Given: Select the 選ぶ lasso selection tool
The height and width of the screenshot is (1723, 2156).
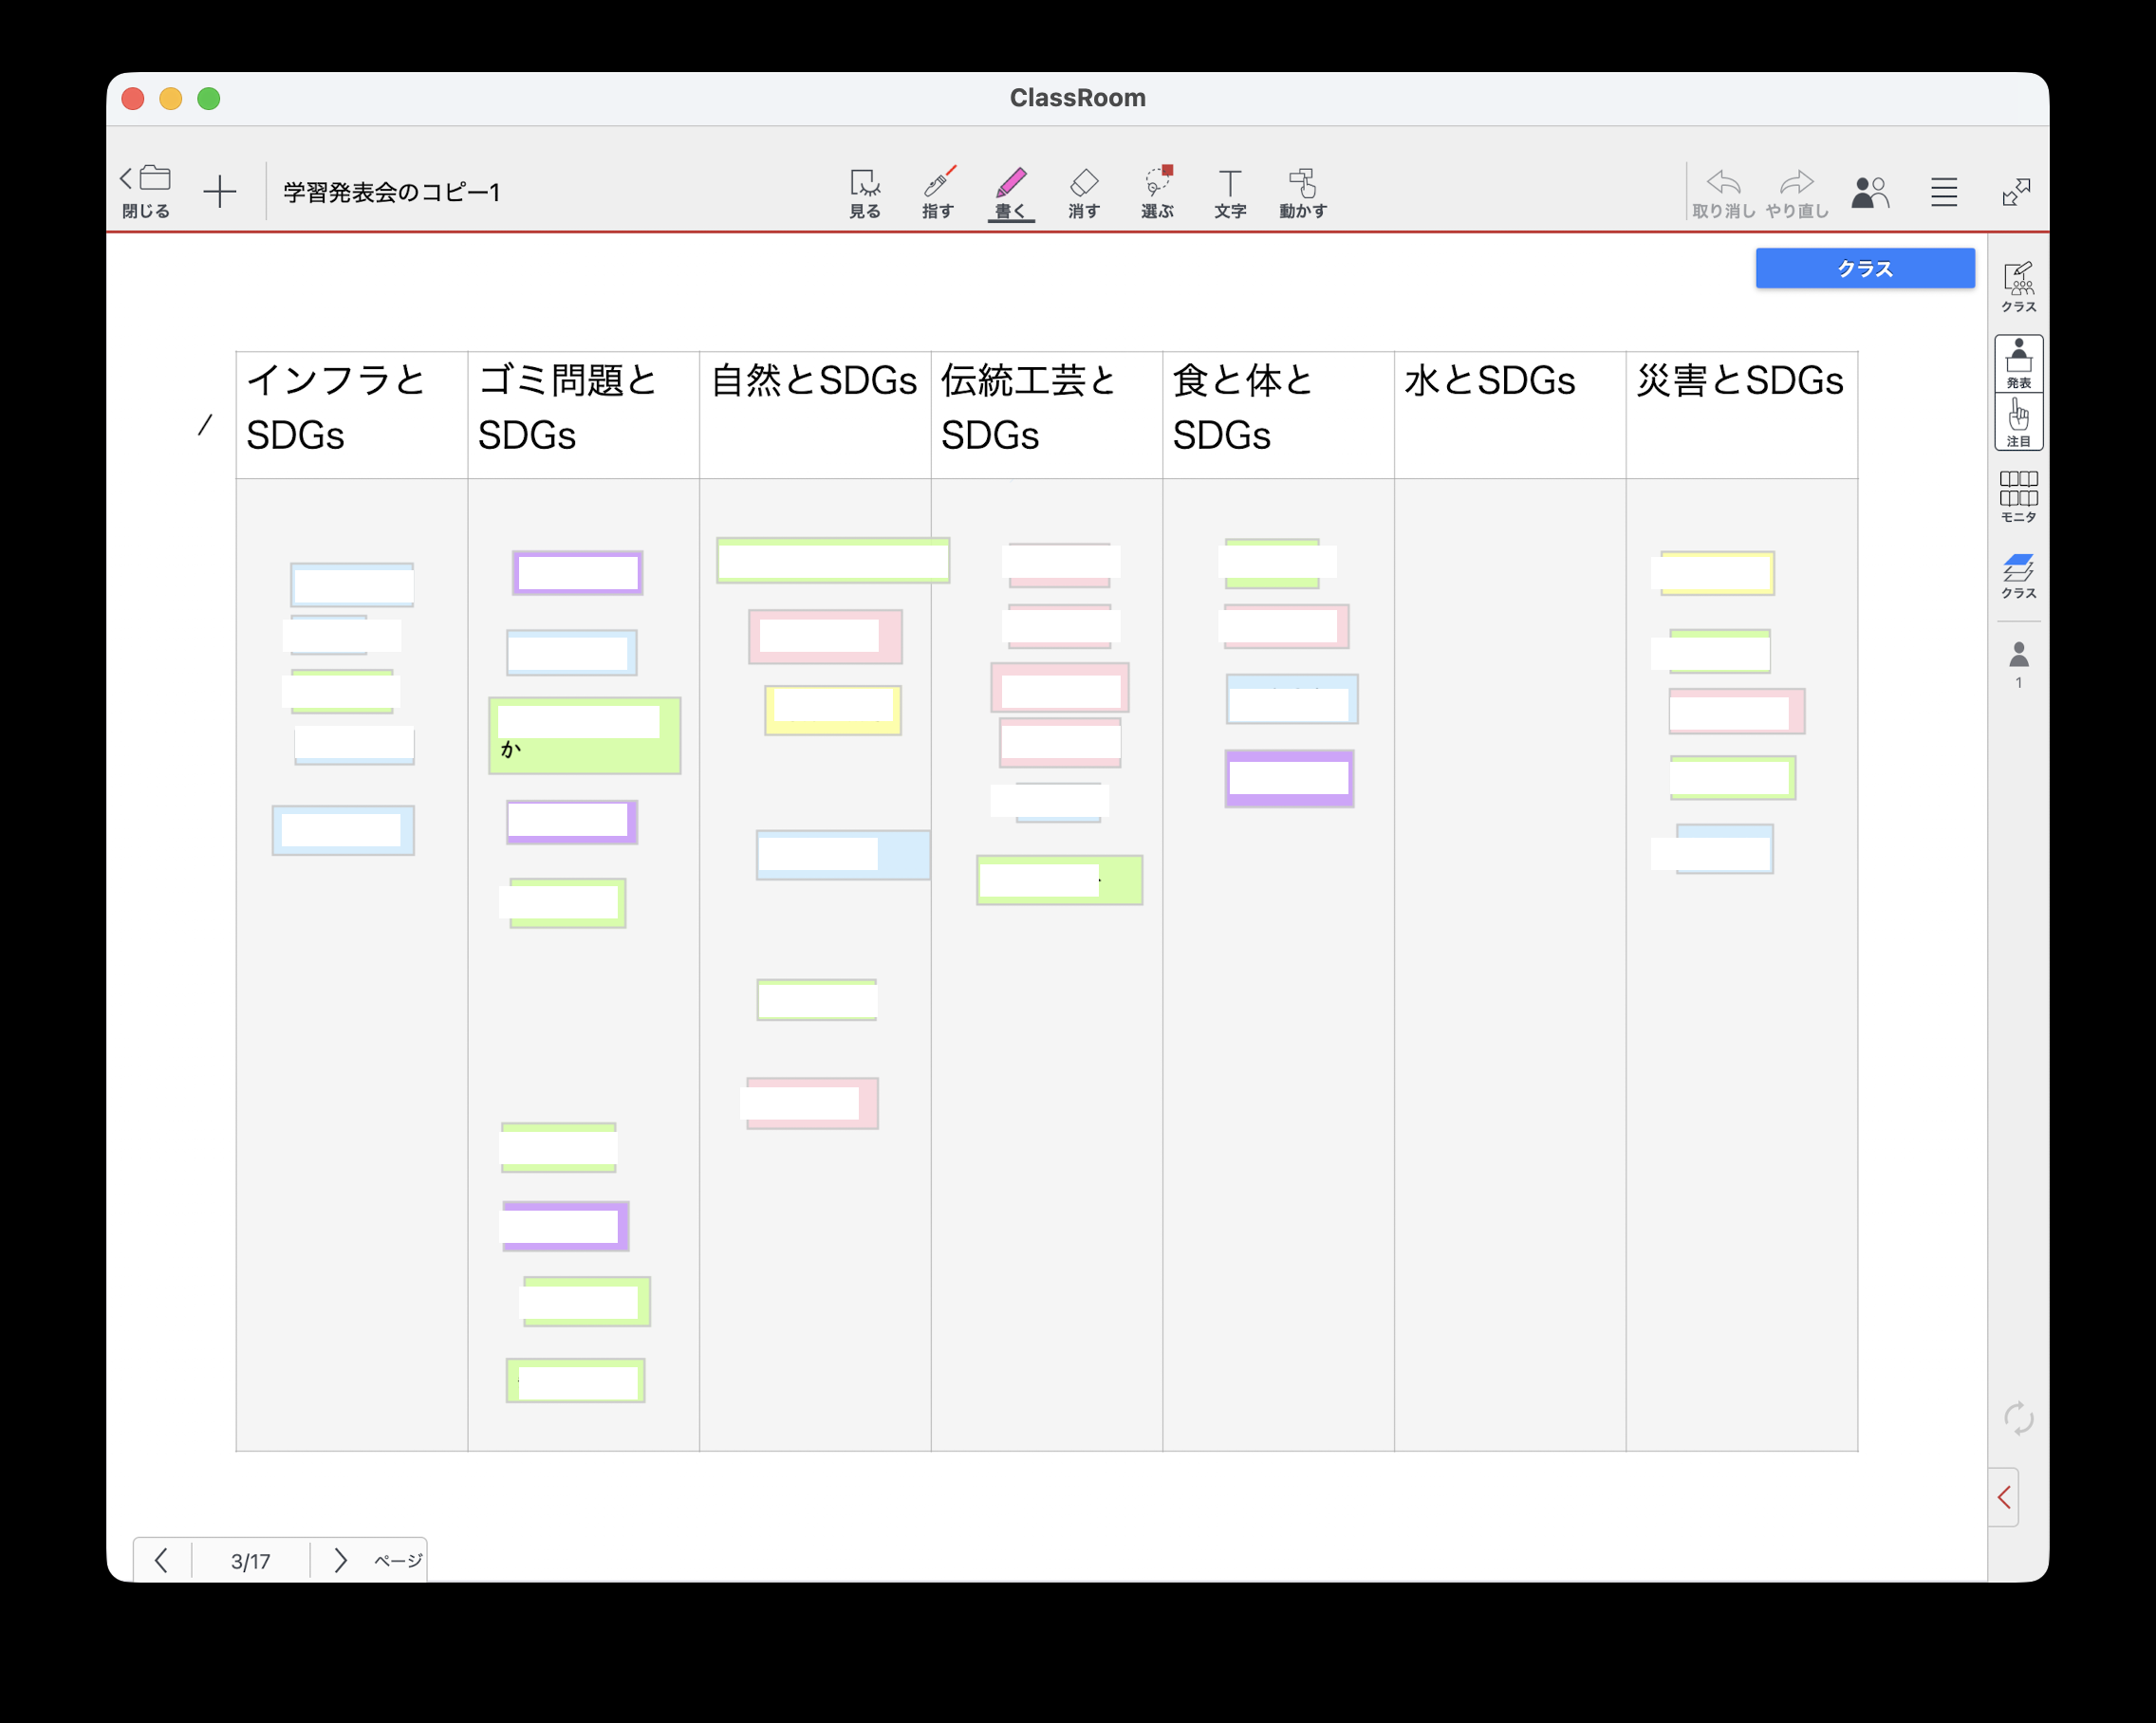Looking at the screenshot, I should 1157,192.
